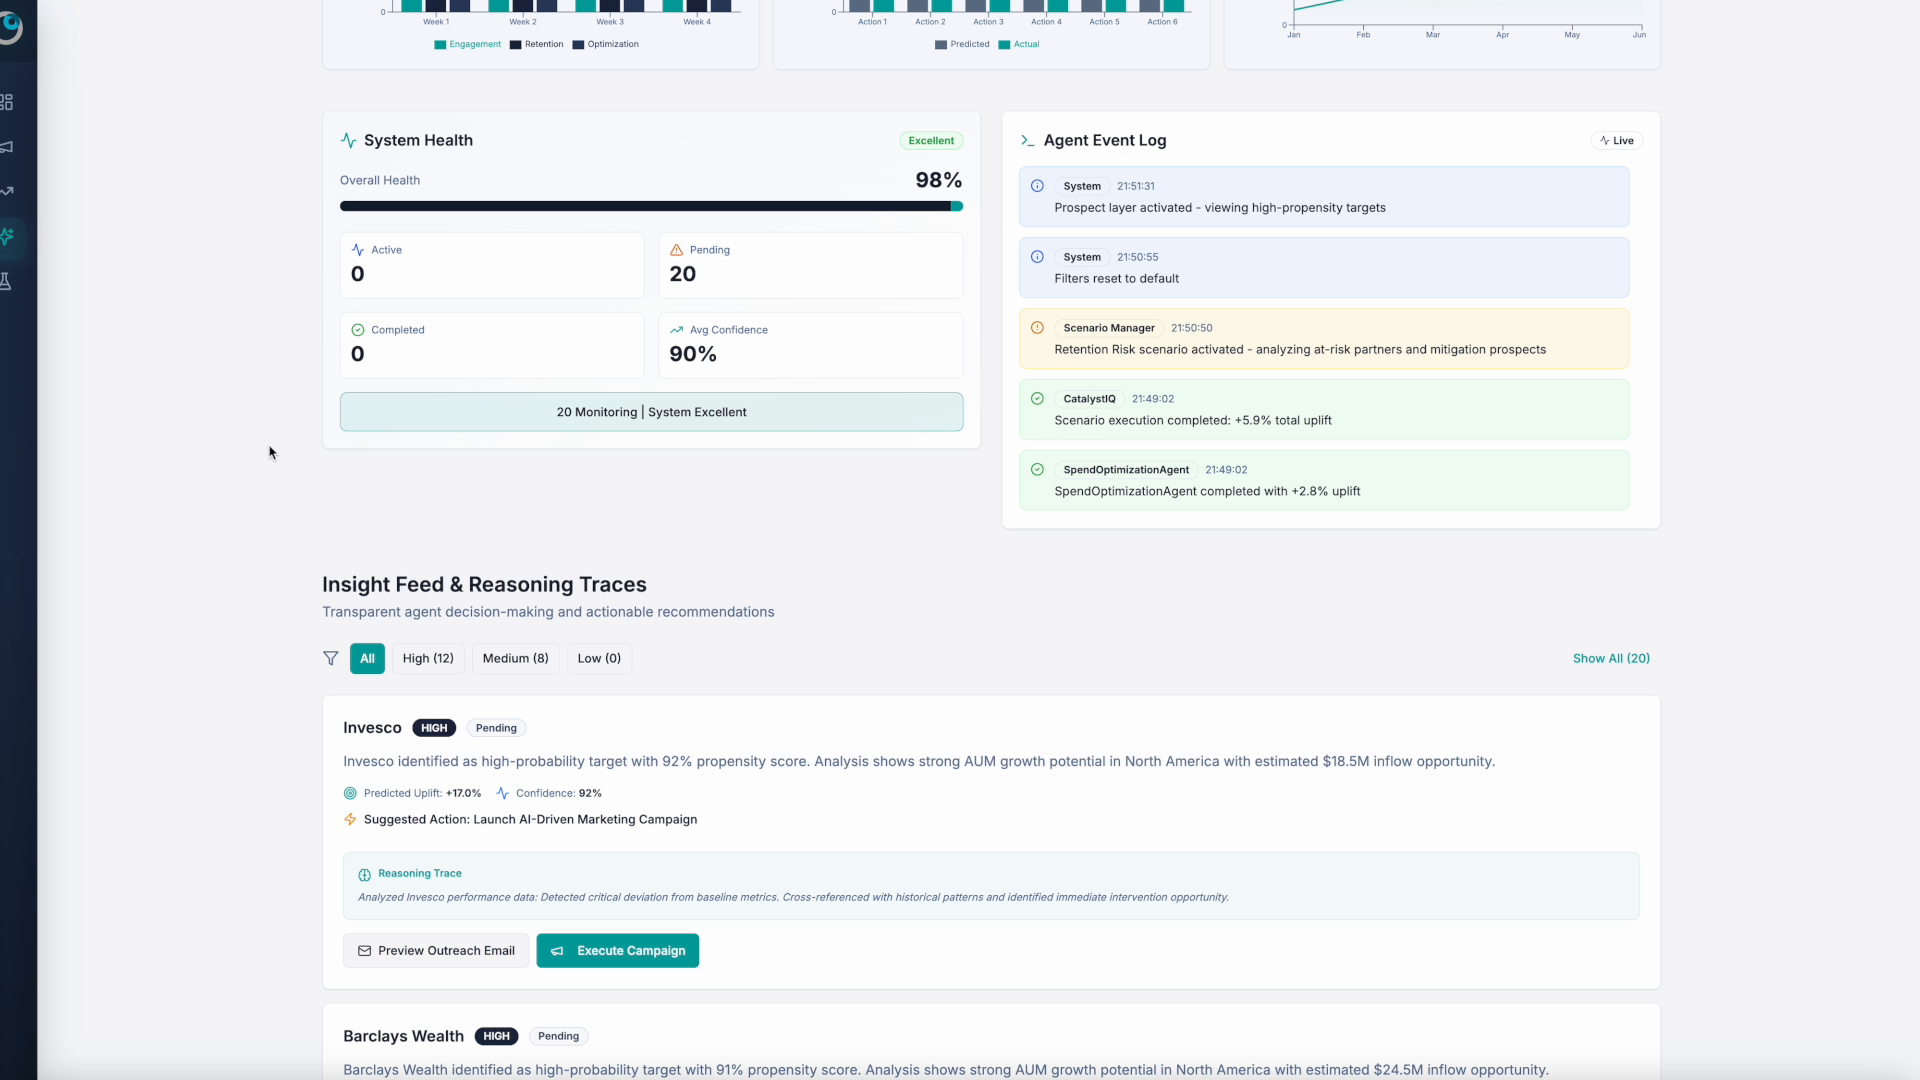
Task: Click the Overall Health progress bar
Action: (651, 206)
